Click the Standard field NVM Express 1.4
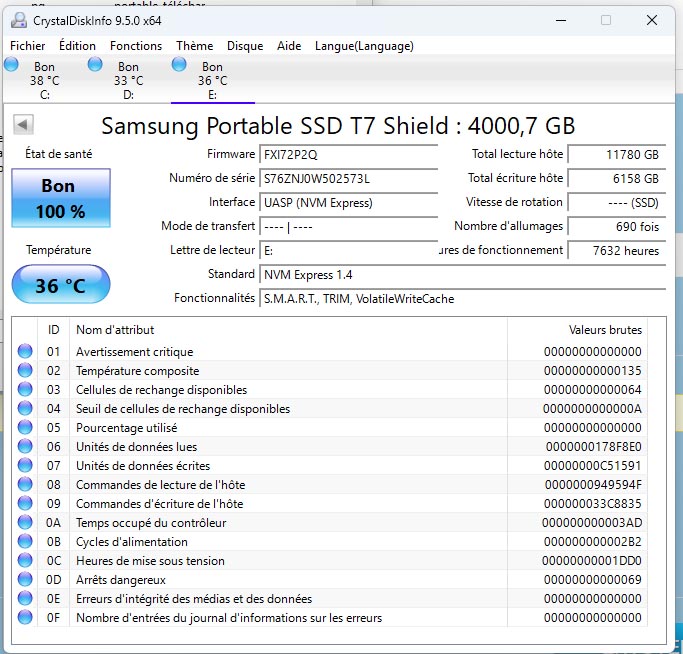The image size is (683, 654). click(x=463, y=274)
